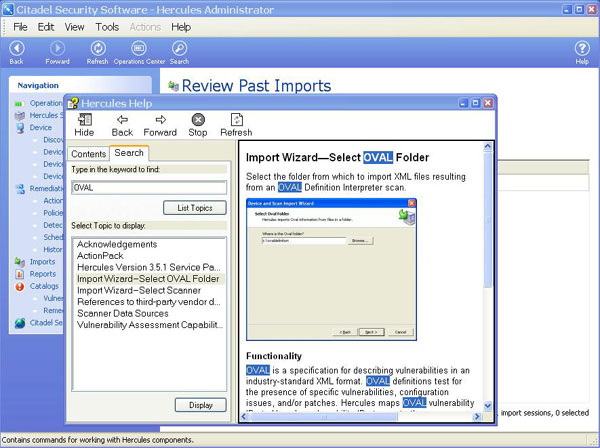Hide the help navigation pane
Screen dimensions: 600x448
click(84, 124)
